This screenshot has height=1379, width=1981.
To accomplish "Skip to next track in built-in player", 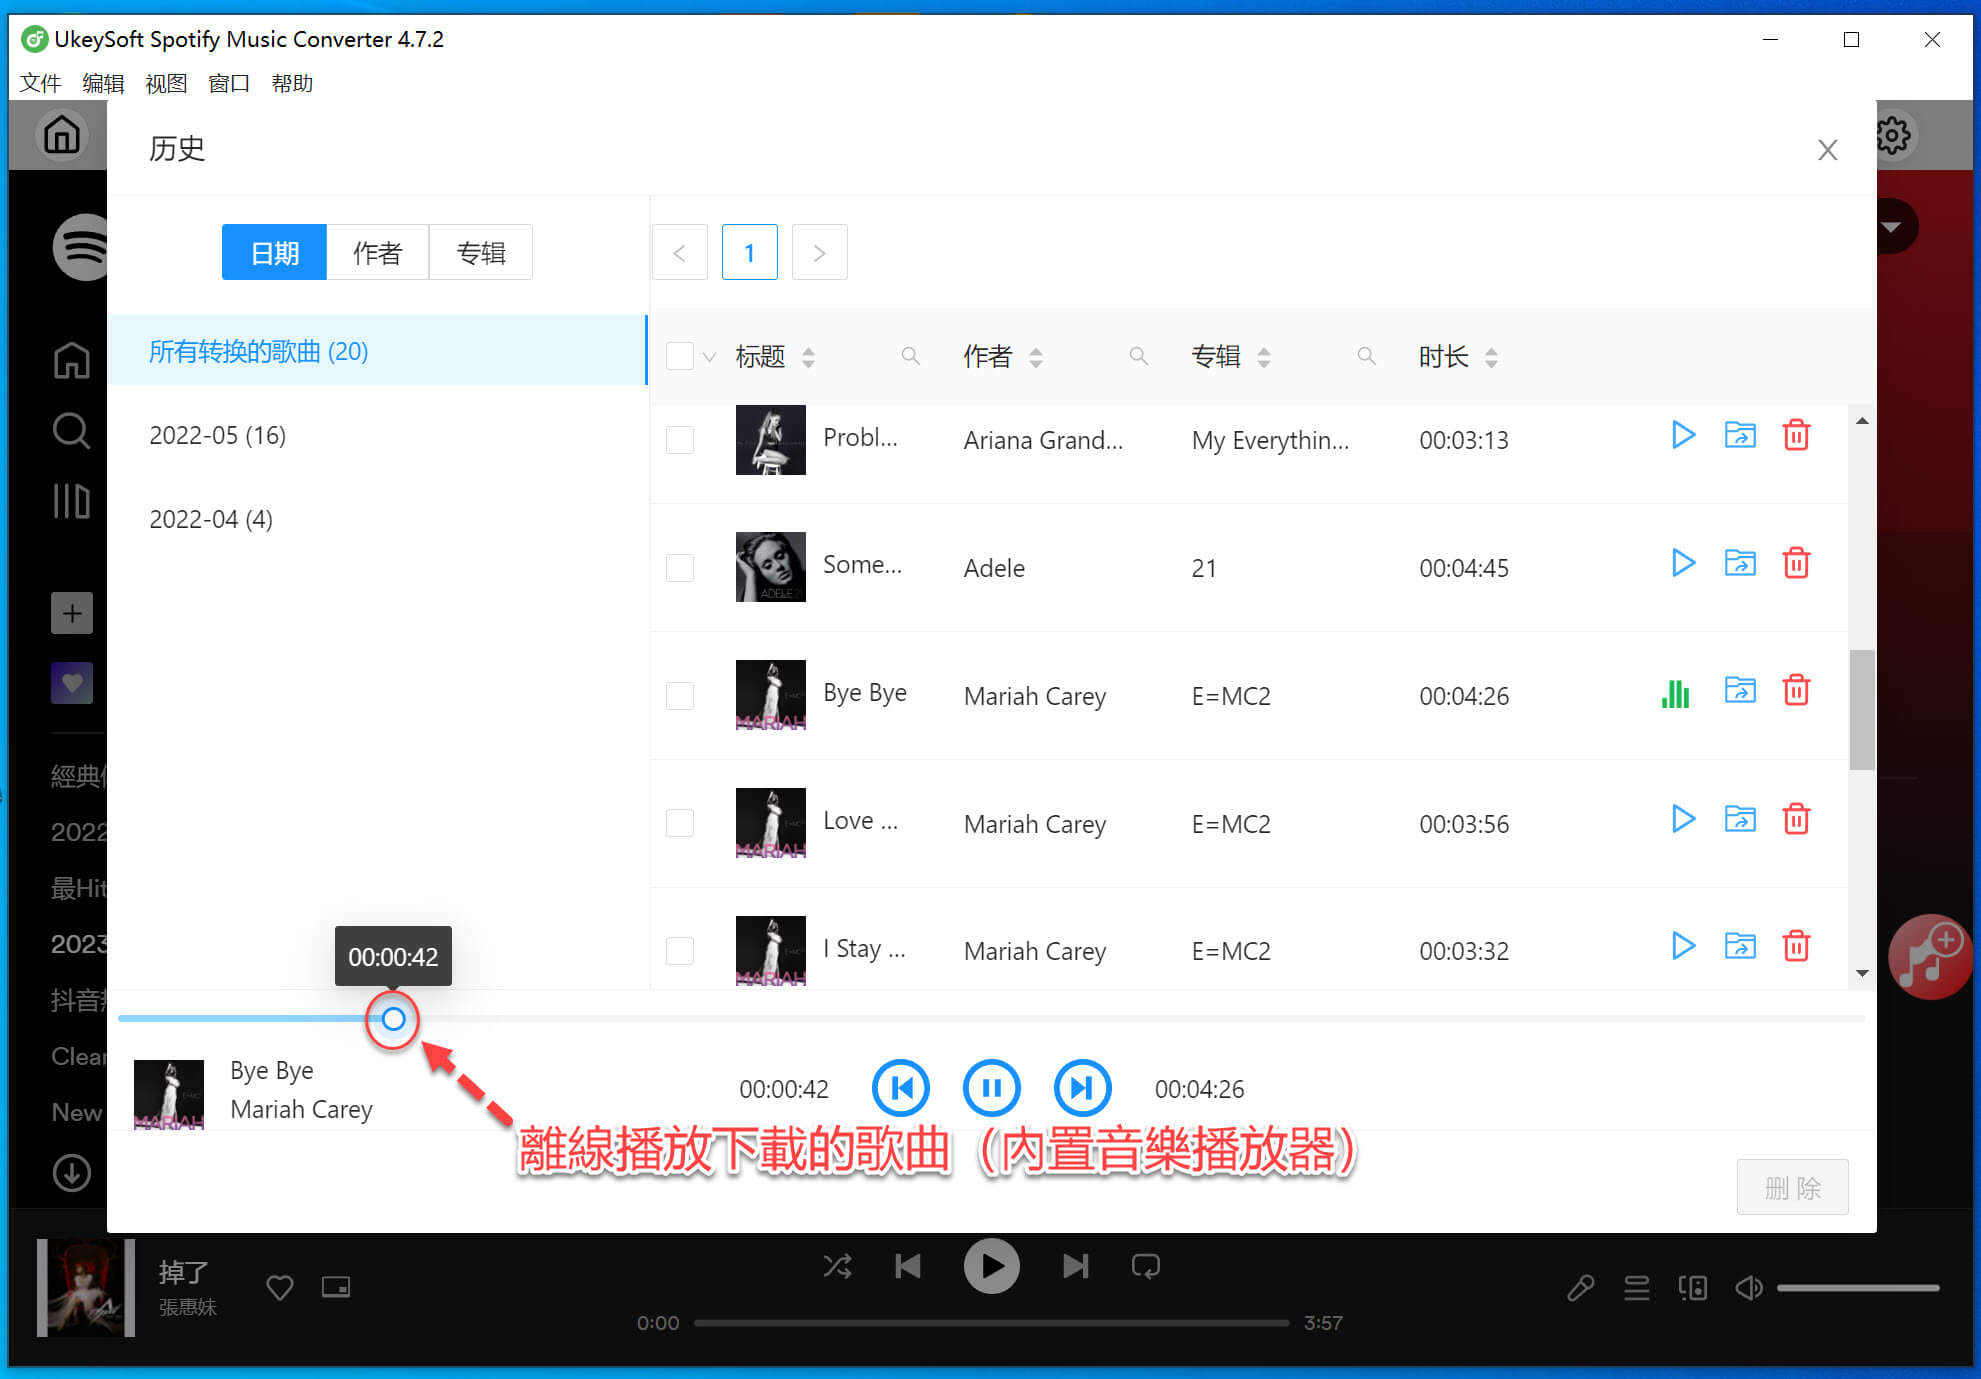I will 1082,1088.
